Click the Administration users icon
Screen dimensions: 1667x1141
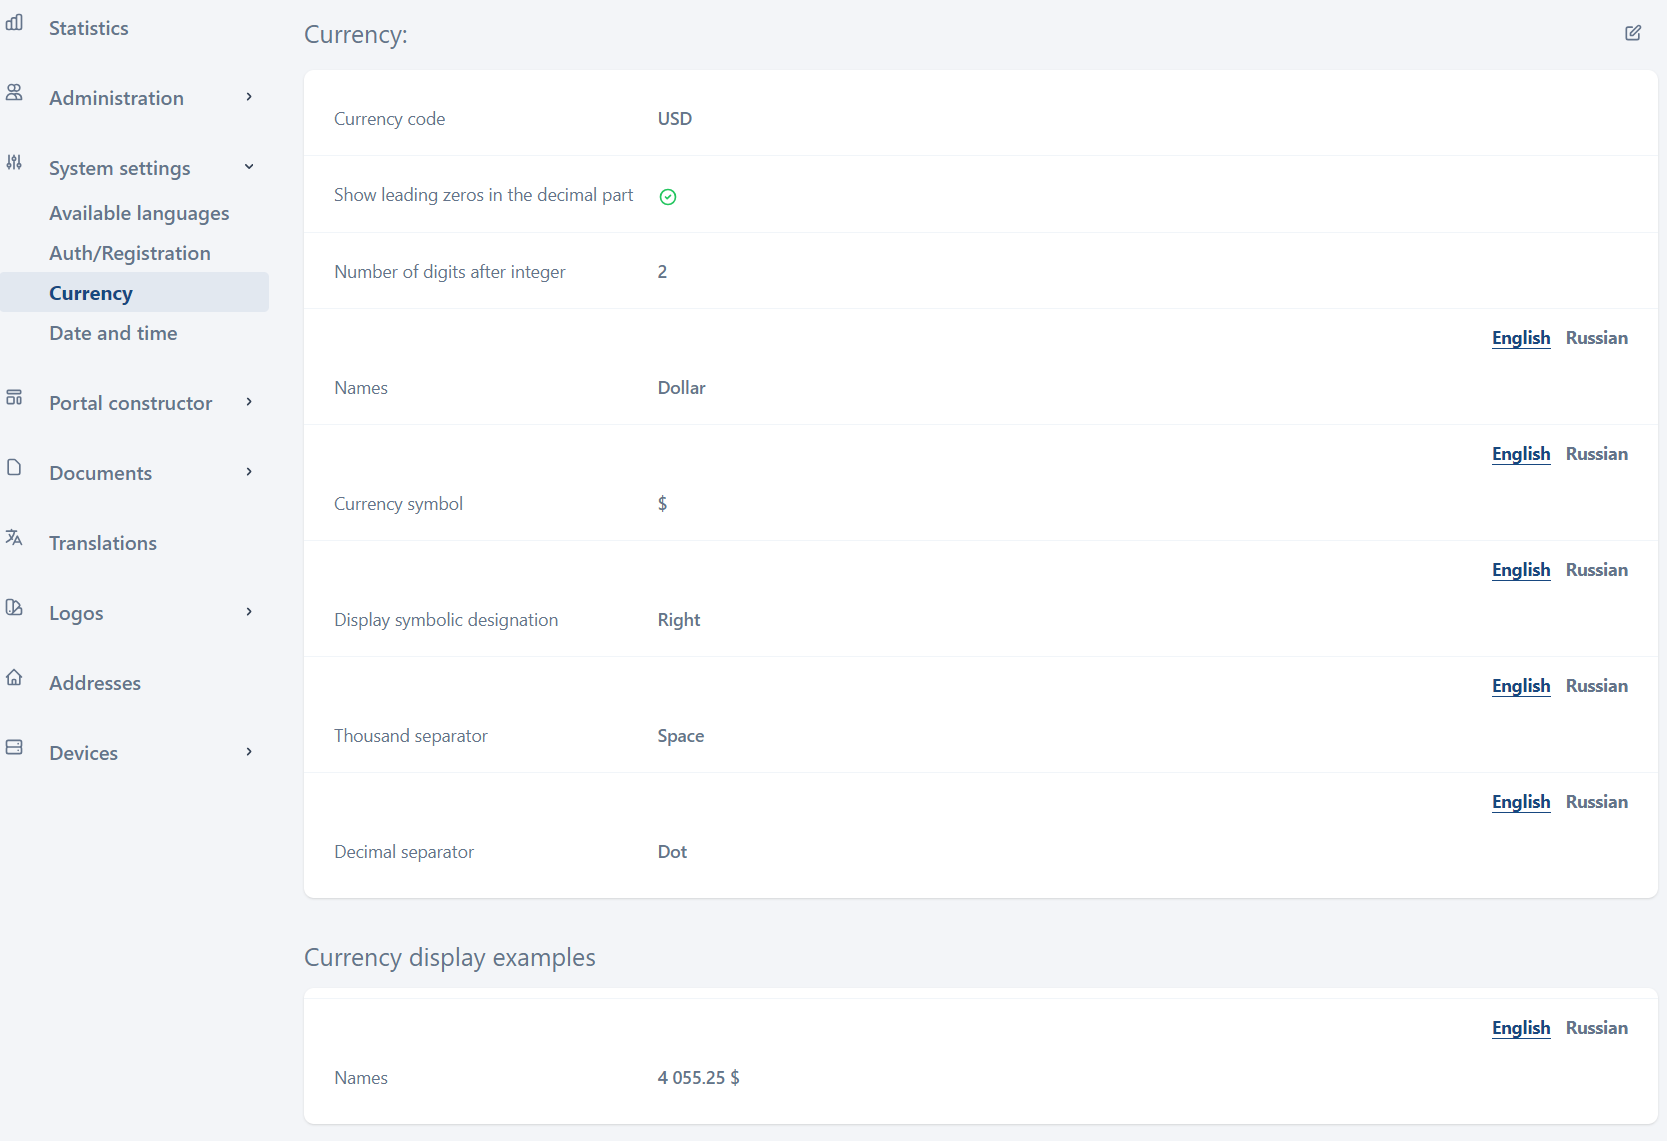pos(14,93)
